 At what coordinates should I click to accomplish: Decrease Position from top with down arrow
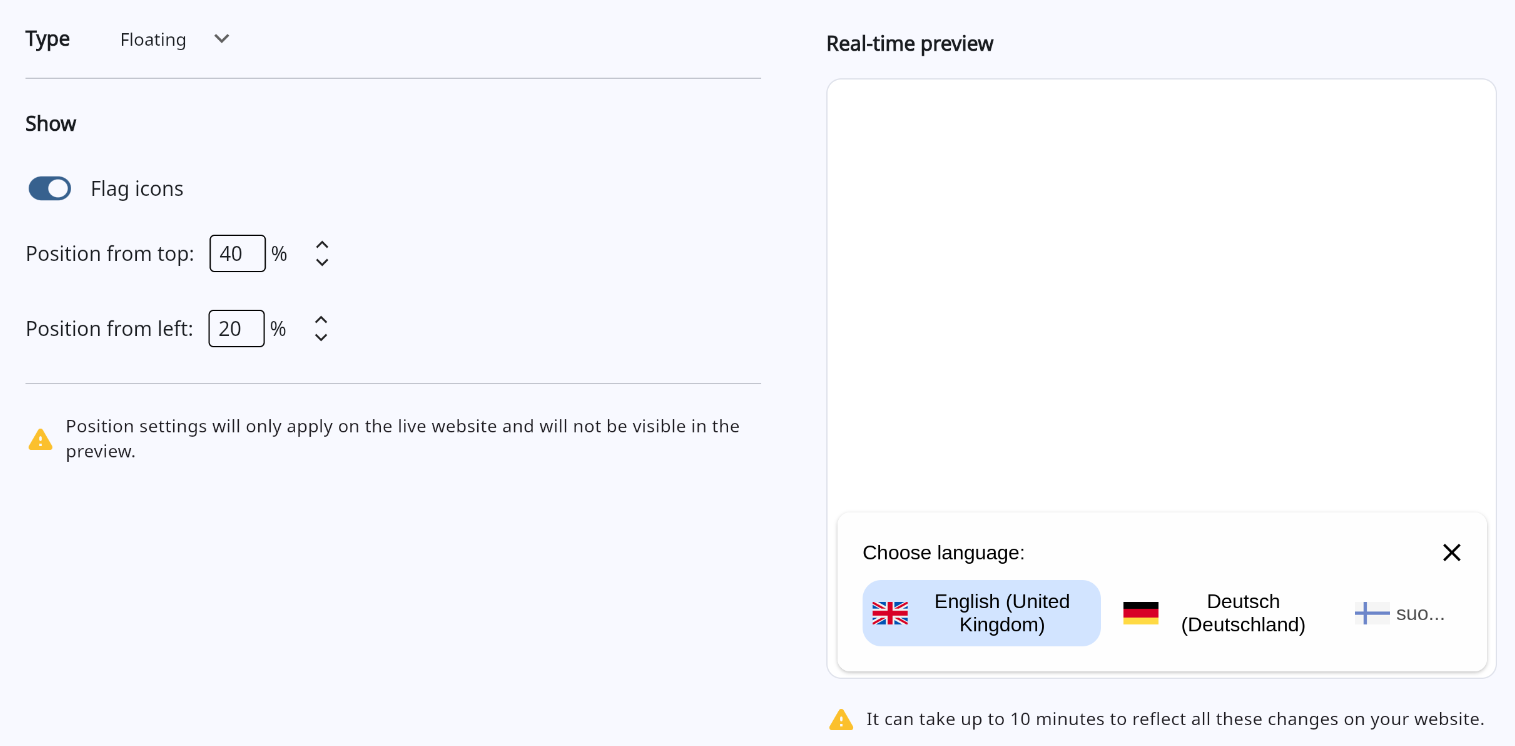click(322, 263)
